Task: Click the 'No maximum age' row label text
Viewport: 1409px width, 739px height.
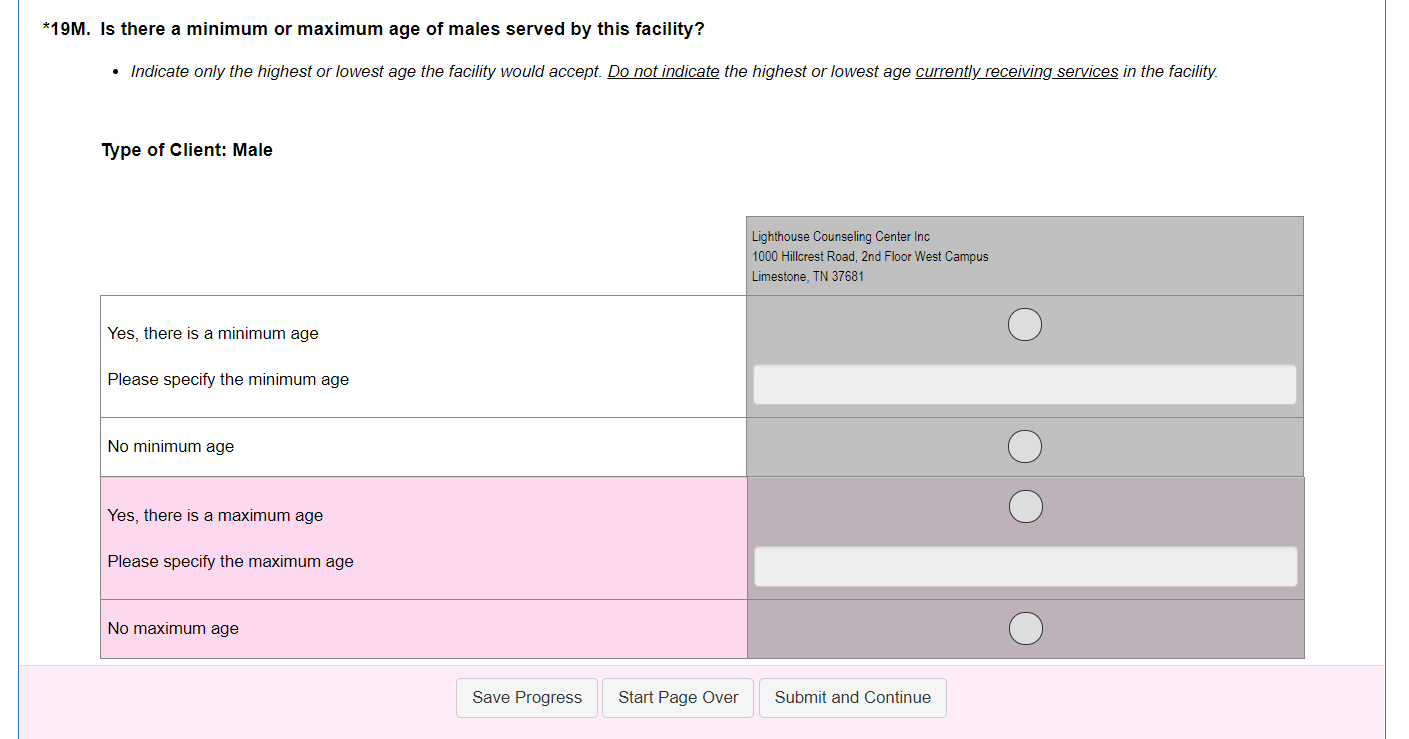Action: point(173,629)
